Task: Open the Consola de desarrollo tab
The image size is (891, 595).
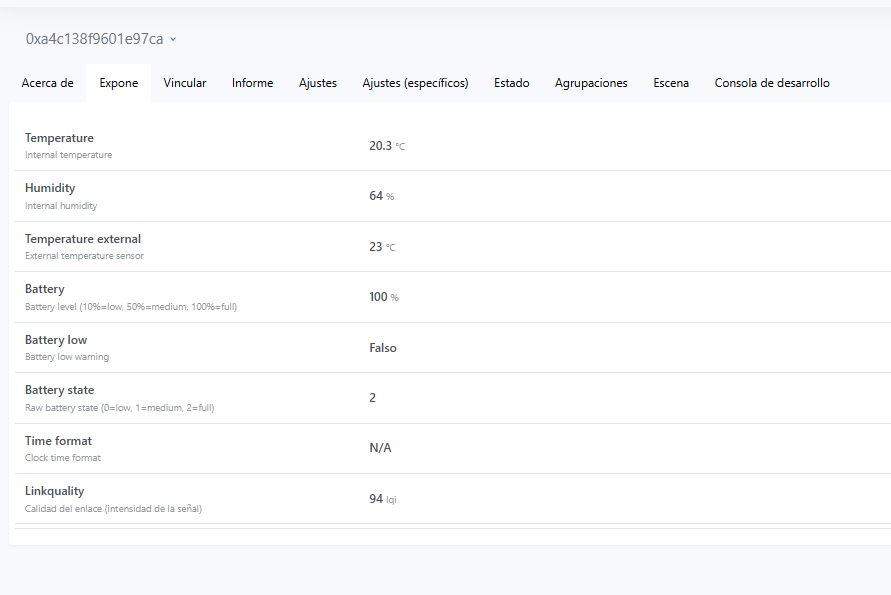Action: pos(772,83)
